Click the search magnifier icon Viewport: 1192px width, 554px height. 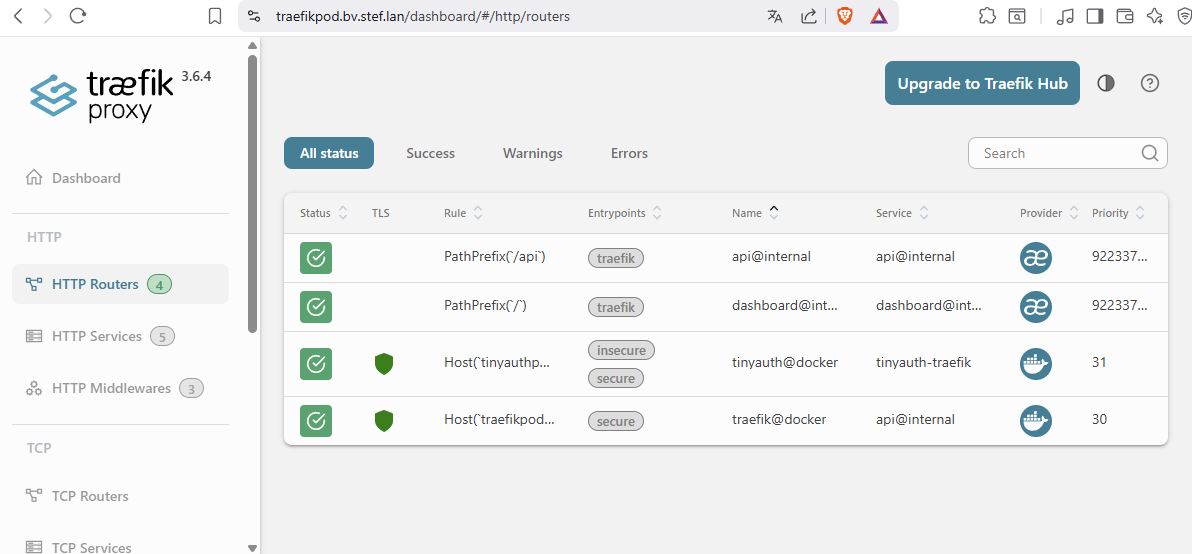click(1150, 153)
